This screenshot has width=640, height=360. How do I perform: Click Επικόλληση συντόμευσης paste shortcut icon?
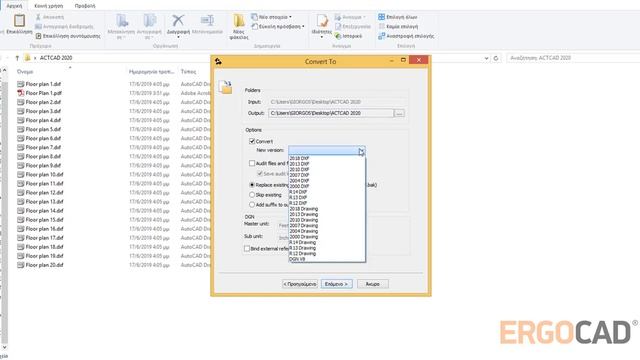[x=38, y=36]
